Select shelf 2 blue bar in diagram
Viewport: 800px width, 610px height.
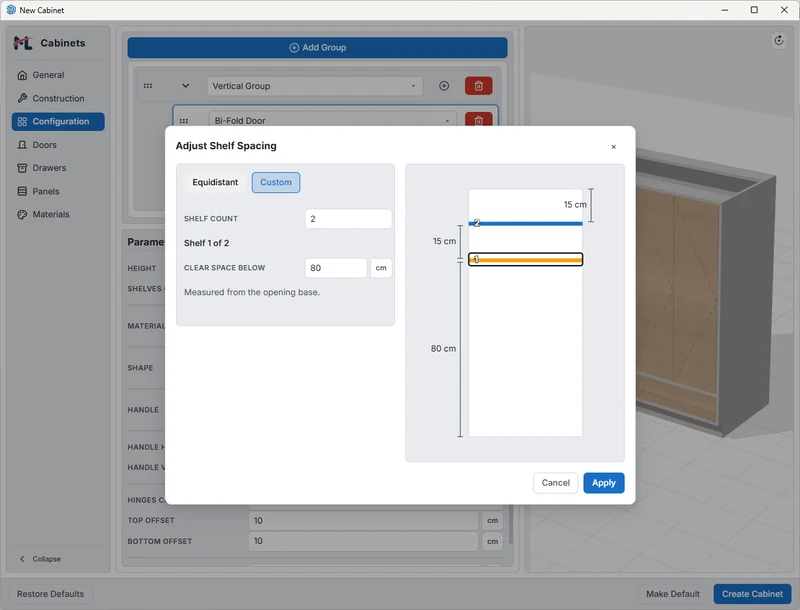[526, 223]
